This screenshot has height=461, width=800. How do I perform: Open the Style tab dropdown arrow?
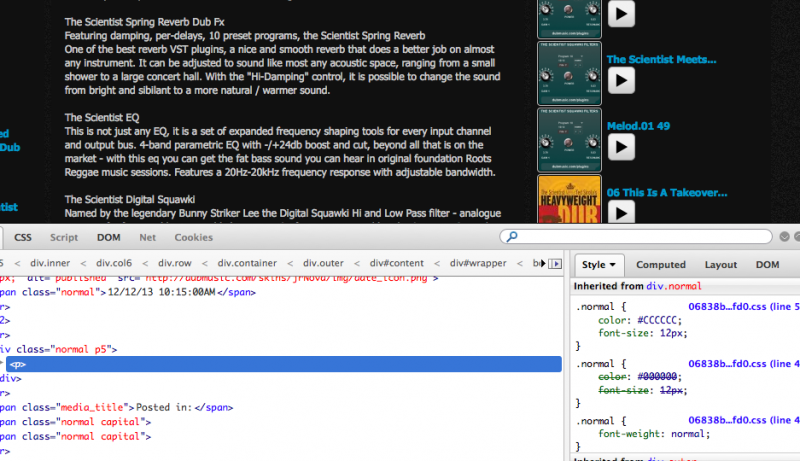[612, 265]
